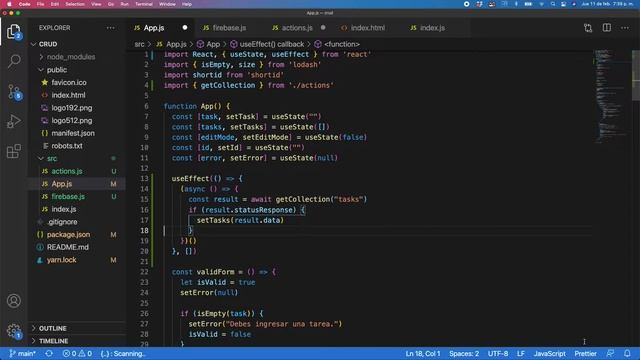The image size is (640, 360).
Task: Open the Search view icon
Action: pos(14,61)
